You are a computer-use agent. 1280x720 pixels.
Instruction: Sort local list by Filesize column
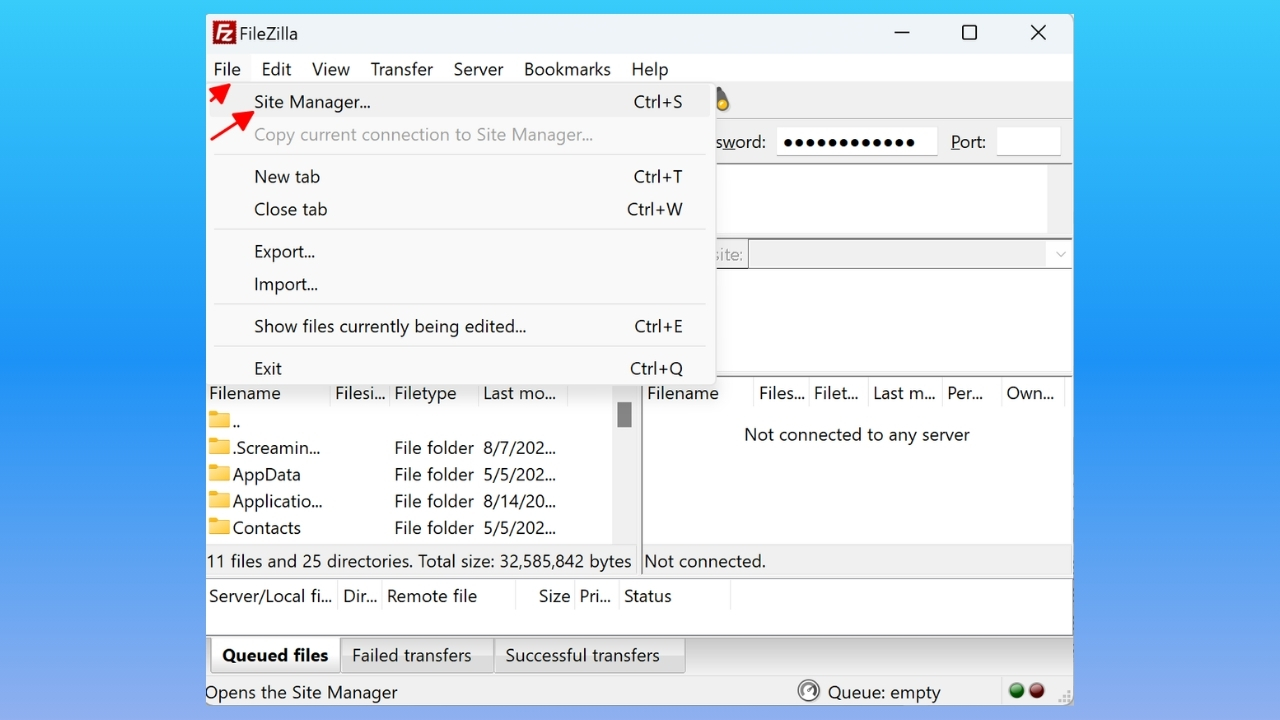[x=360, y=394]
